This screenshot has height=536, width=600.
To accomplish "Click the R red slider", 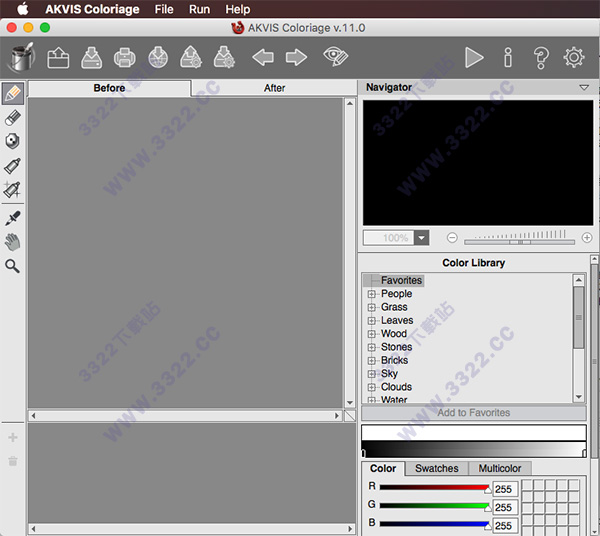I will pyautogui.click(x=434, y=487).
